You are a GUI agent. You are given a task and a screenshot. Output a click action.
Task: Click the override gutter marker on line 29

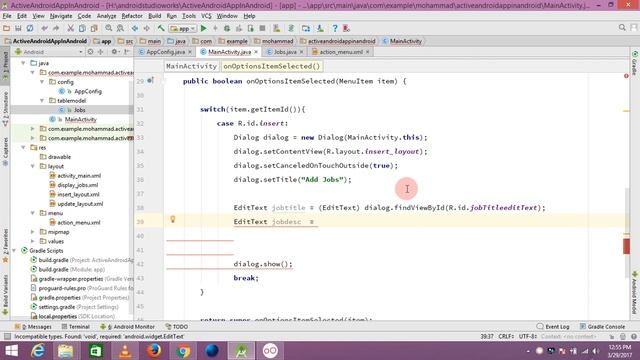(x=150, y=80)
